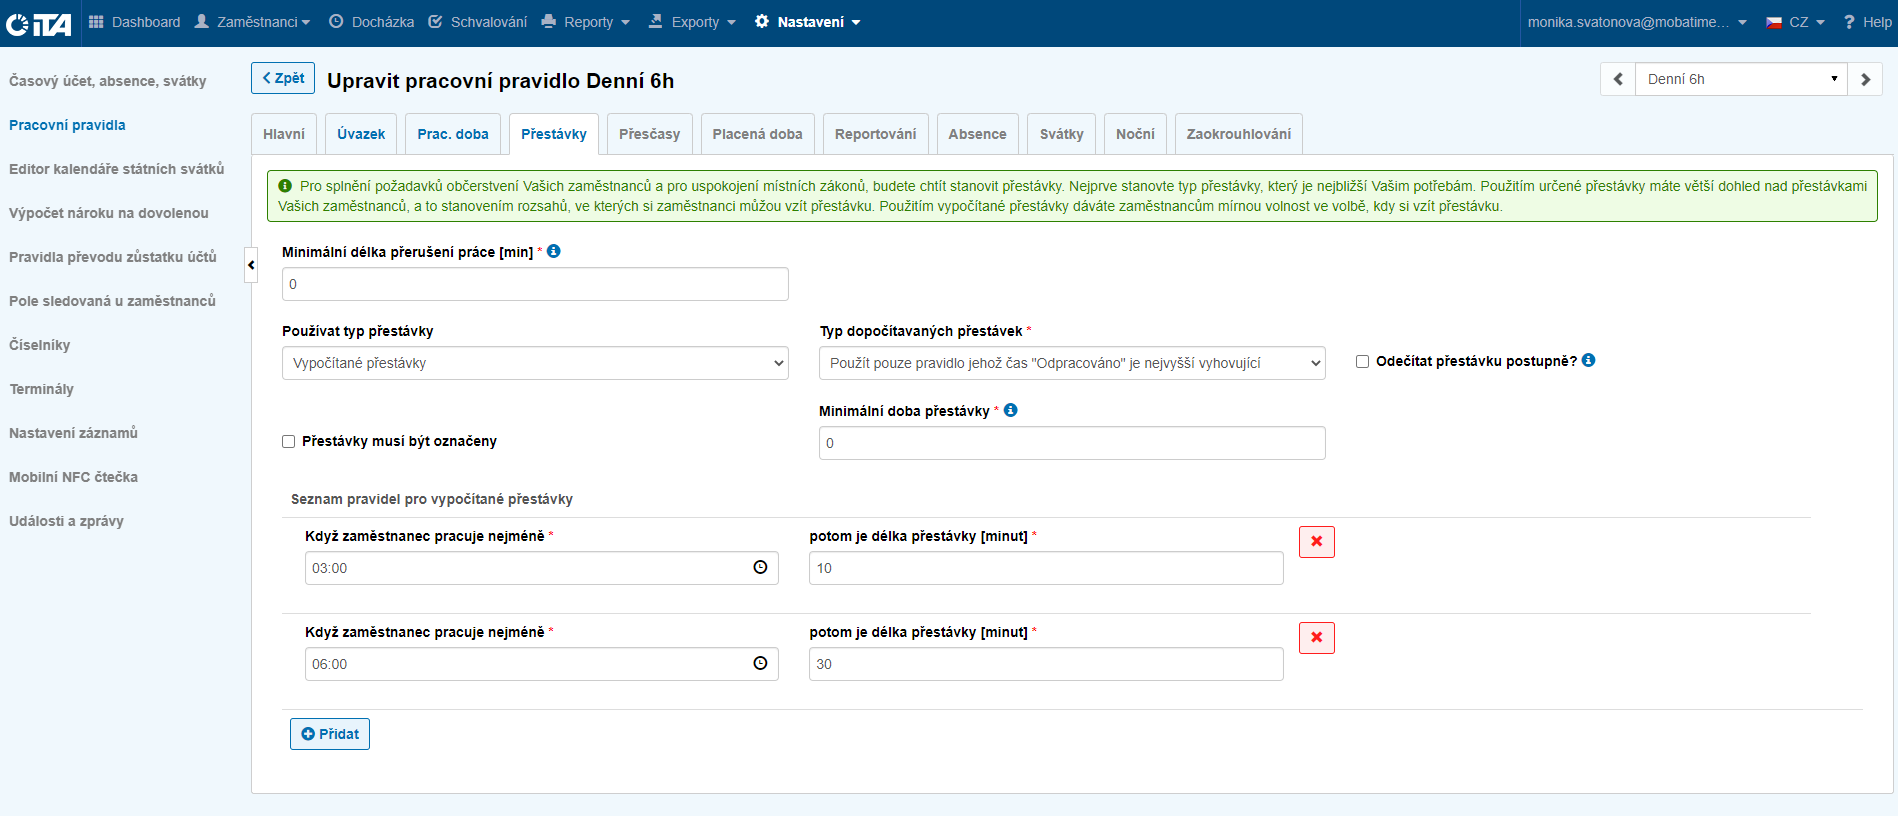Enable Odečítat přestávku postupně checkbox
Screen dimensions: 1898x816
pyautogui.click(x=1362, y=361)
